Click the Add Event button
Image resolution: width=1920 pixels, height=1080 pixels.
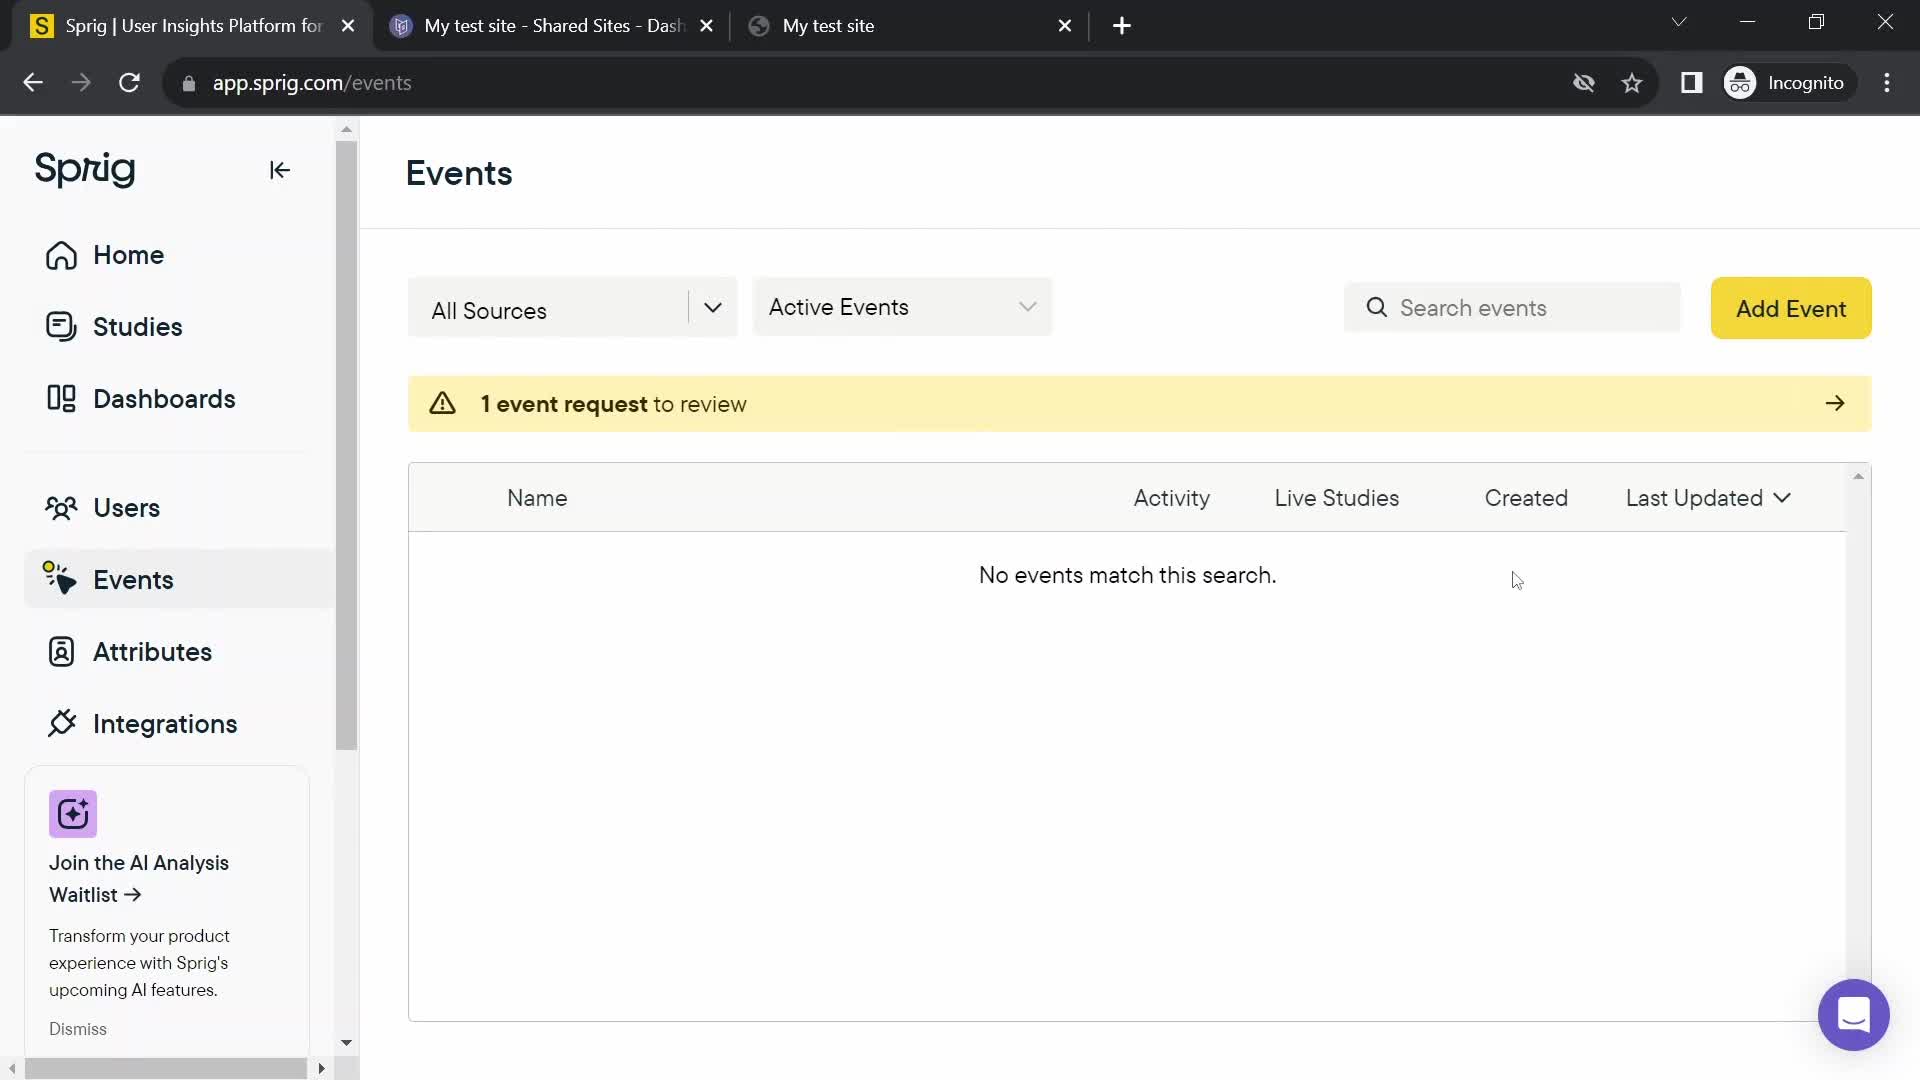(x=1792, y=307)
